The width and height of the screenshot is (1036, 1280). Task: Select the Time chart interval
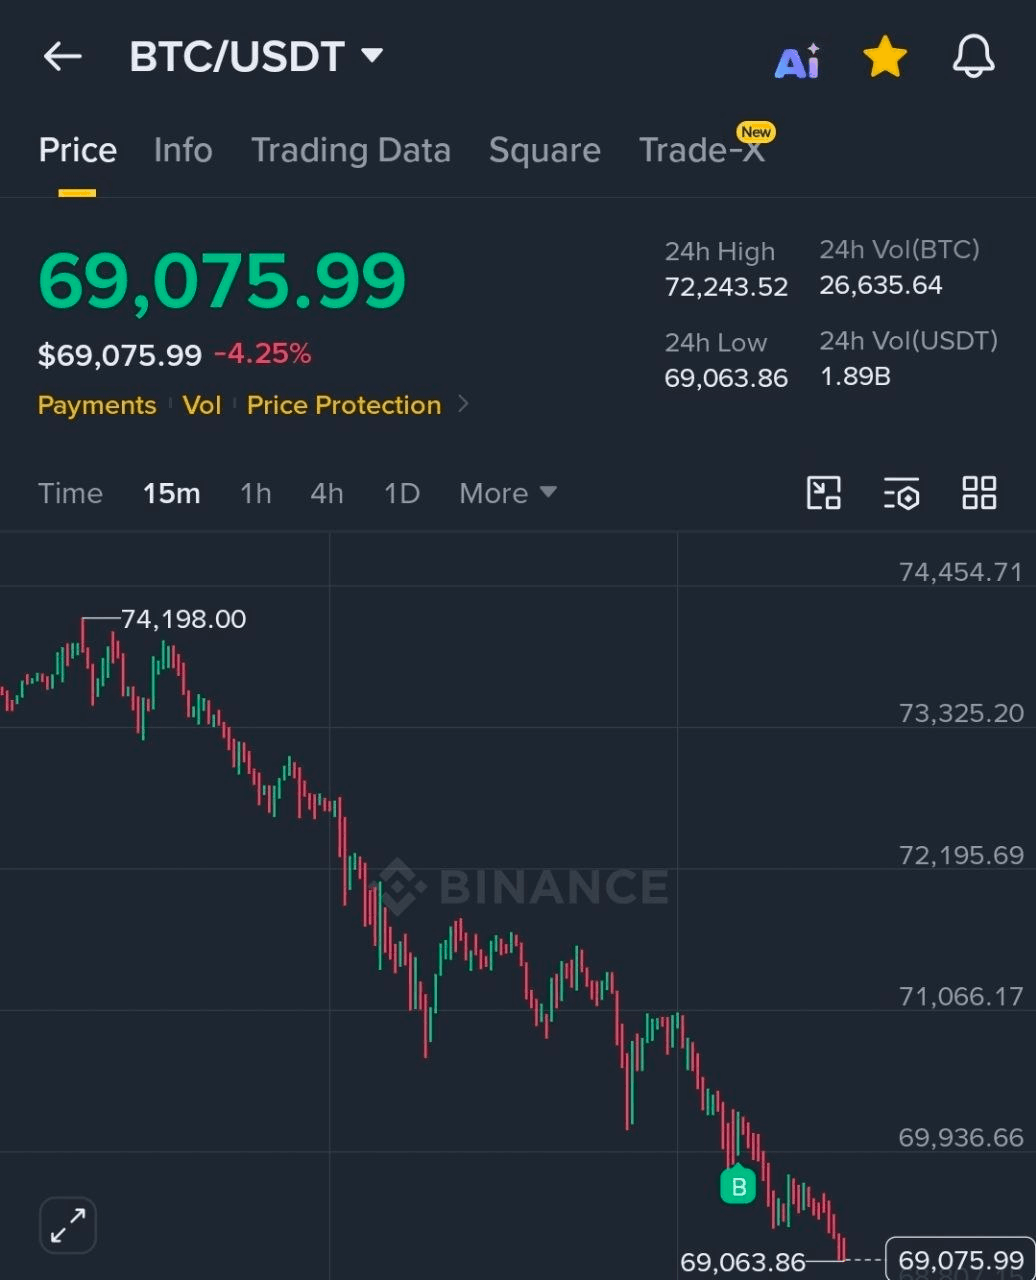tap(70, 493)
